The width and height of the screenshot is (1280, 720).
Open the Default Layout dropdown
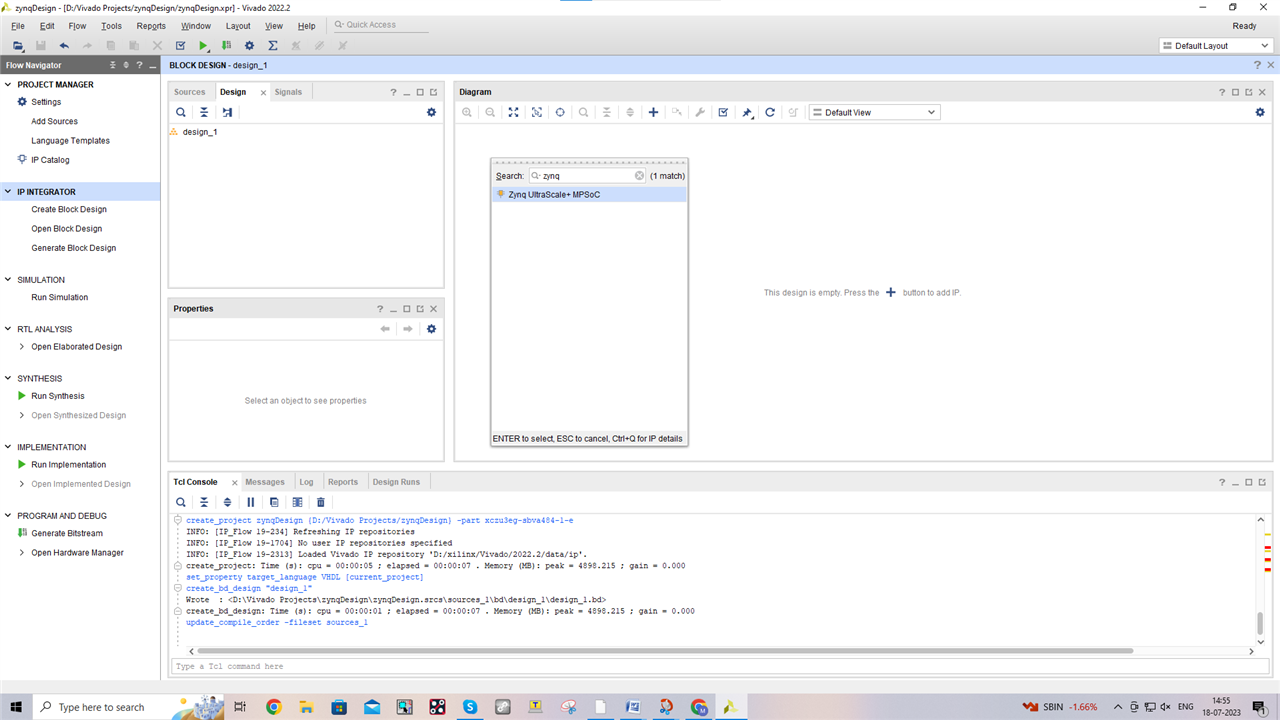(x=1216, y=46)
